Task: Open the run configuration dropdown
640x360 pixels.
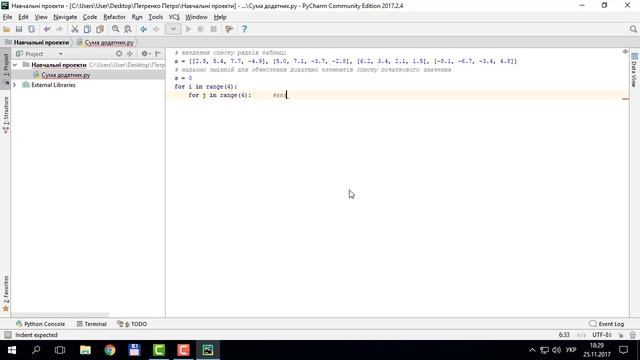Action: (173, 29)
